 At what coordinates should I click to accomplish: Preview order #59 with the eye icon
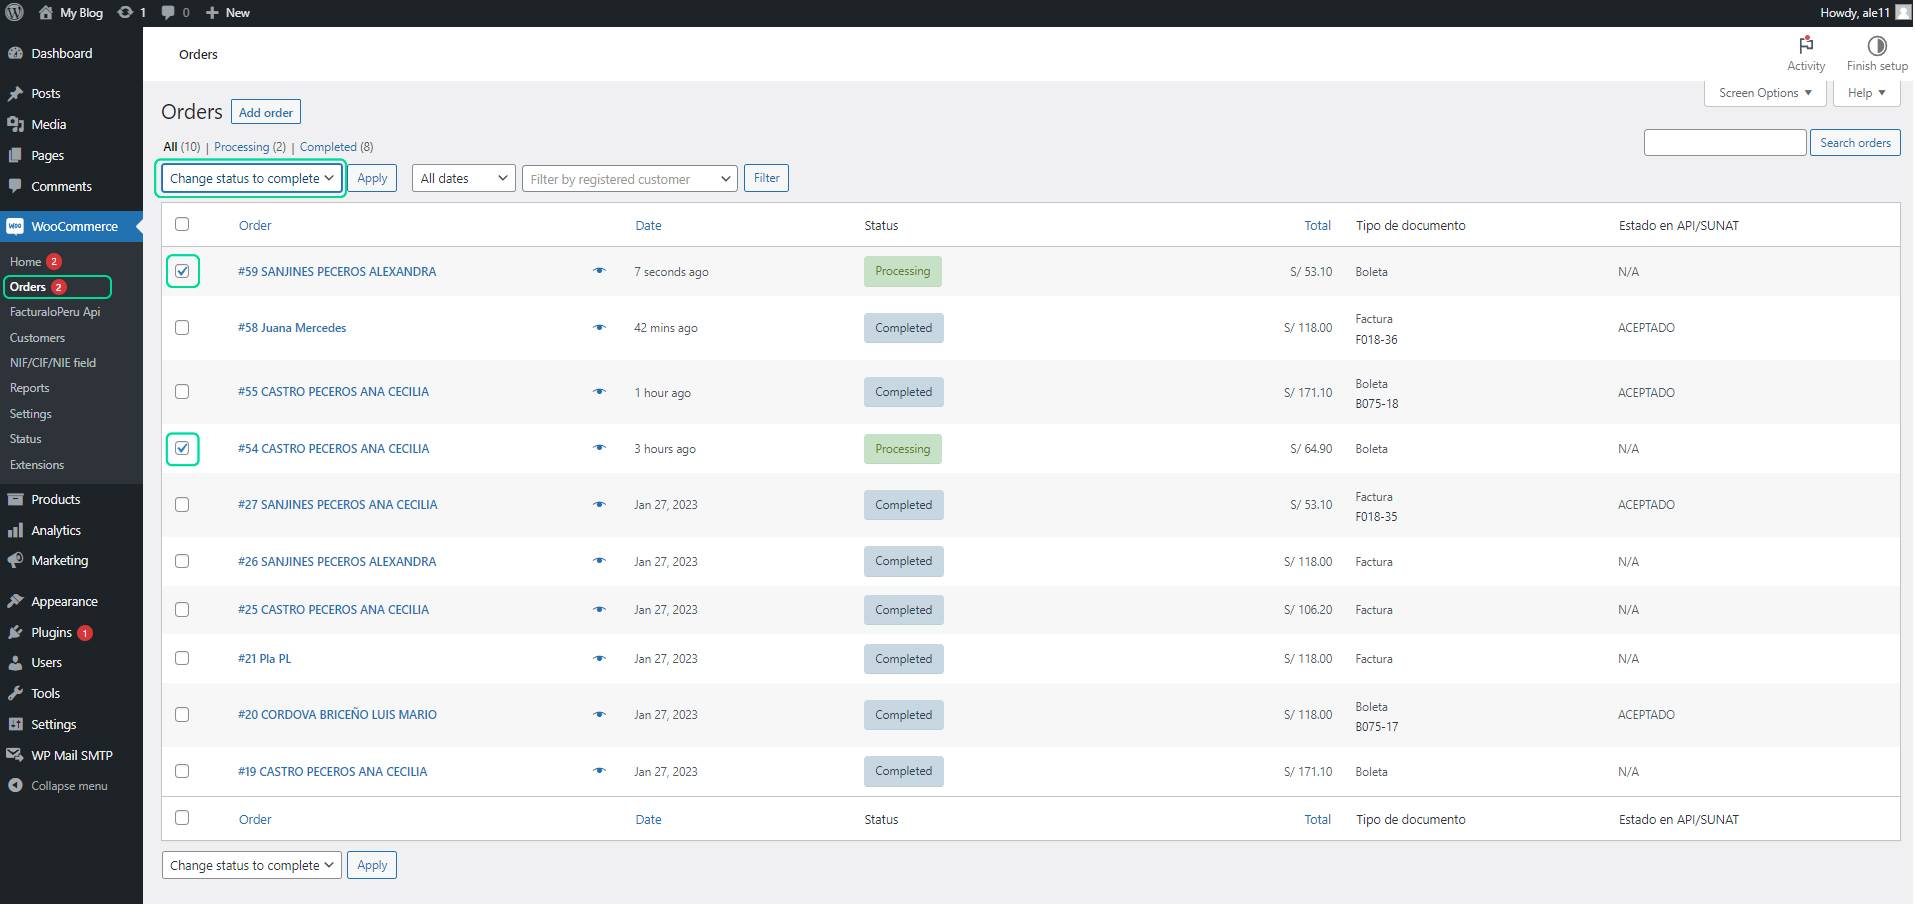point(599,271)
